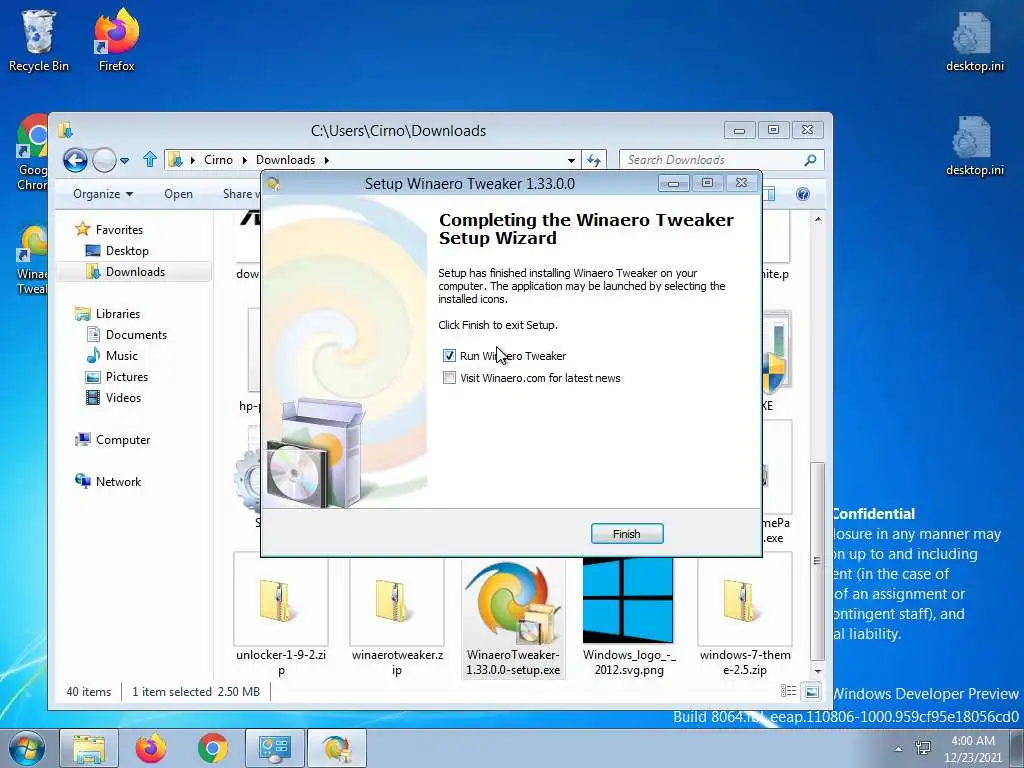Open the Organize dropdown menu

click(103, 194)
